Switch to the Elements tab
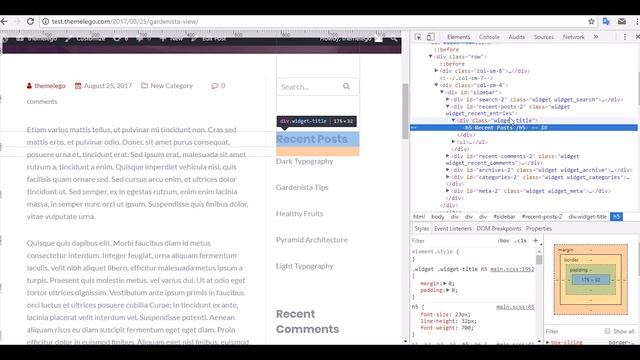This screenshot has width=640, height=360. pyautogui.click(x=458, y=37)
